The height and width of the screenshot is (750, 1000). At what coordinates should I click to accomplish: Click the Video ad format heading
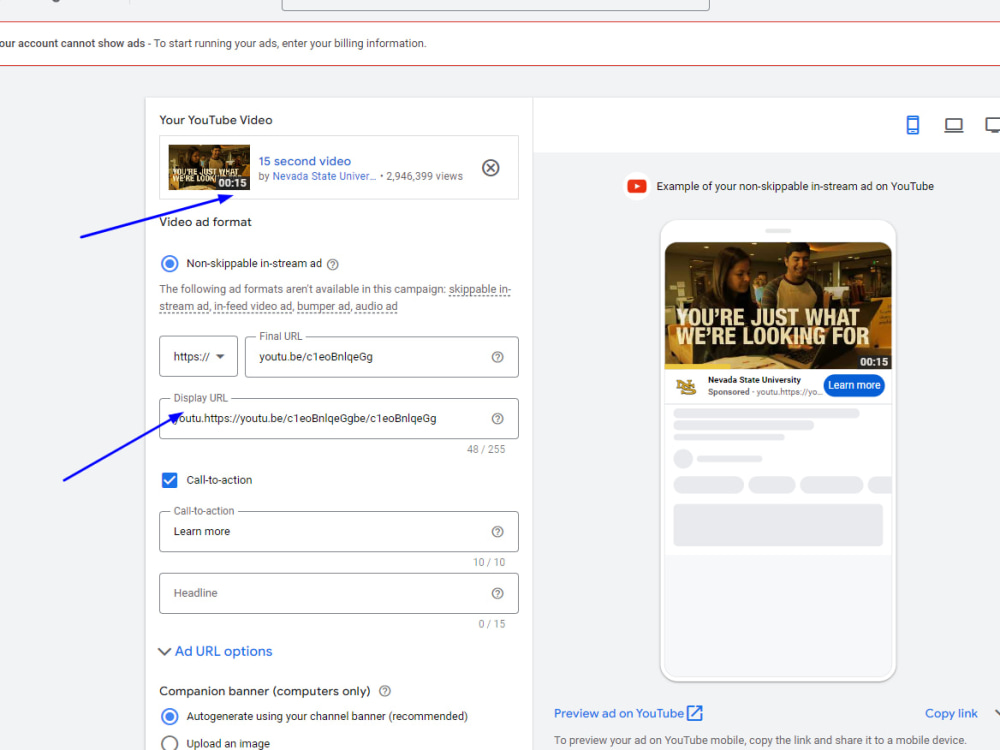click(x=205, y=222)
